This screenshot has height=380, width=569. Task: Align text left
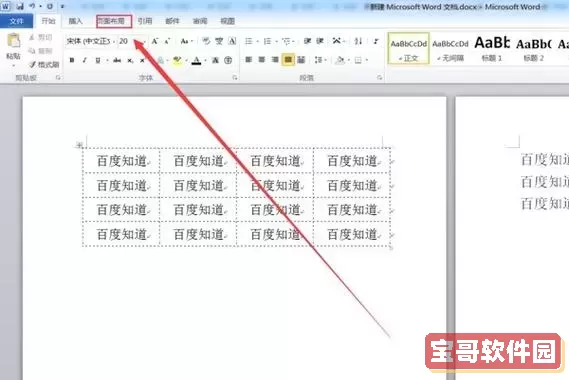pos(249,60)
